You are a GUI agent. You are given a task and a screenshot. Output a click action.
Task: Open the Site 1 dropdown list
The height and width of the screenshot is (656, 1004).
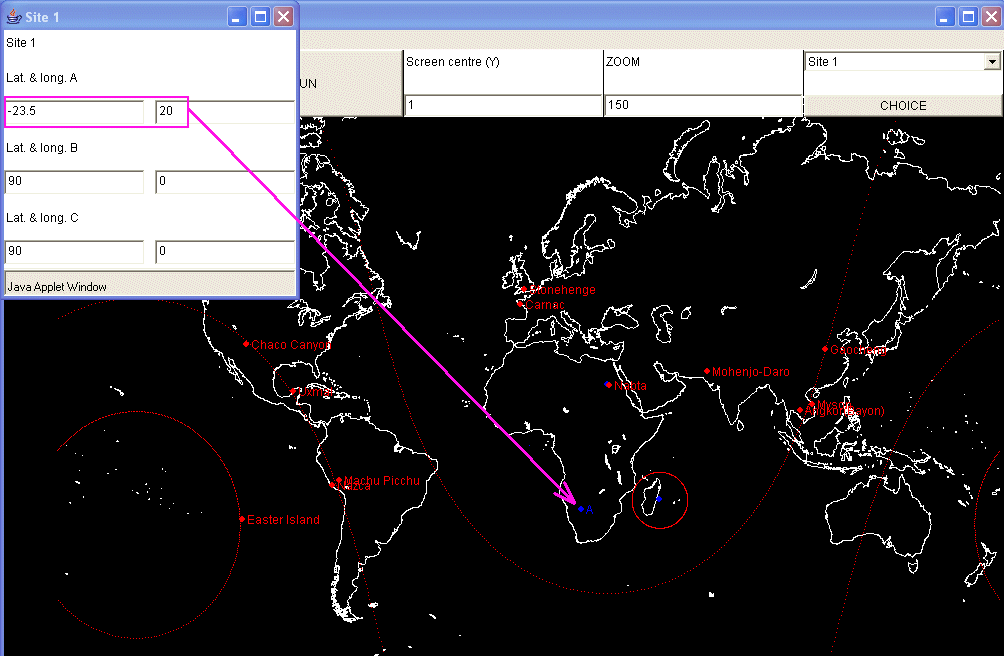pyautogui.click(x=992, y=62)
